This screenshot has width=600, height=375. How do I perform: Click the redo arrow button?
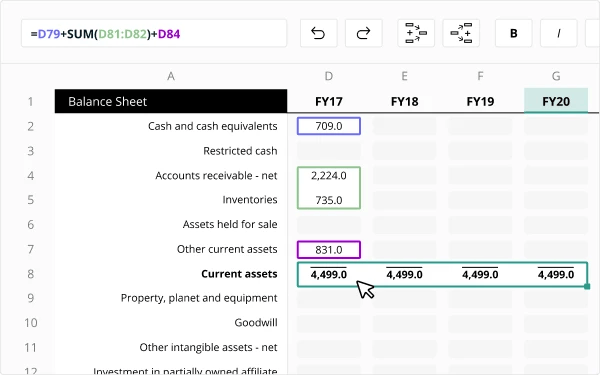(x=364, y=33)
